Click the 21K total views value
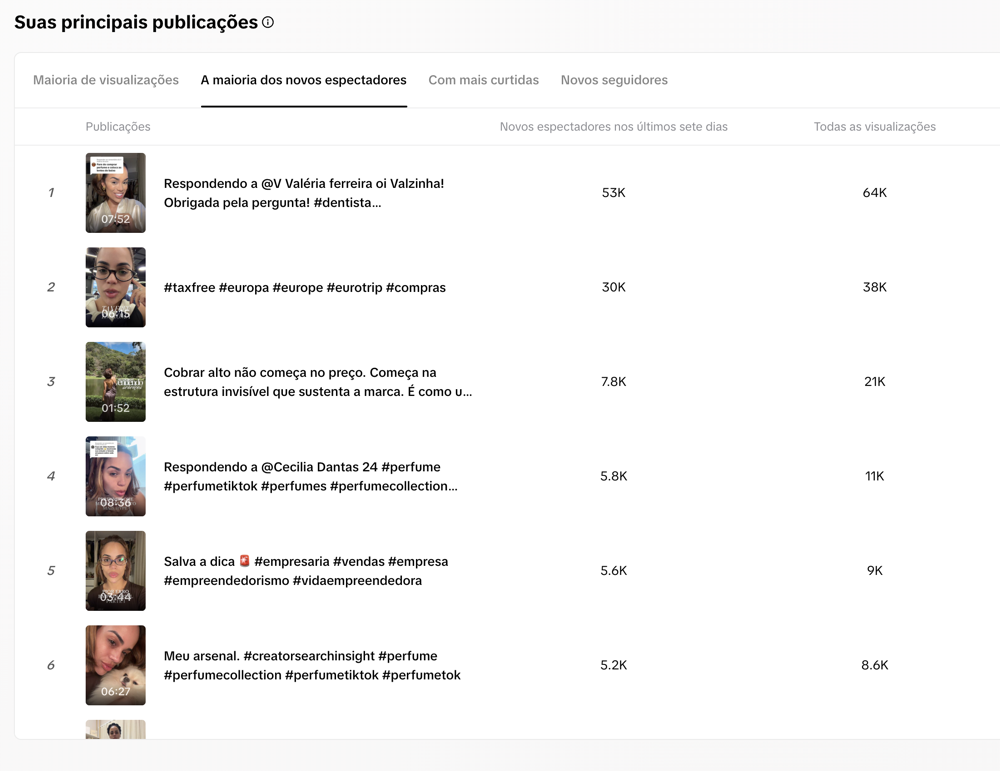The image size is (1000, 771). point(874,381)
